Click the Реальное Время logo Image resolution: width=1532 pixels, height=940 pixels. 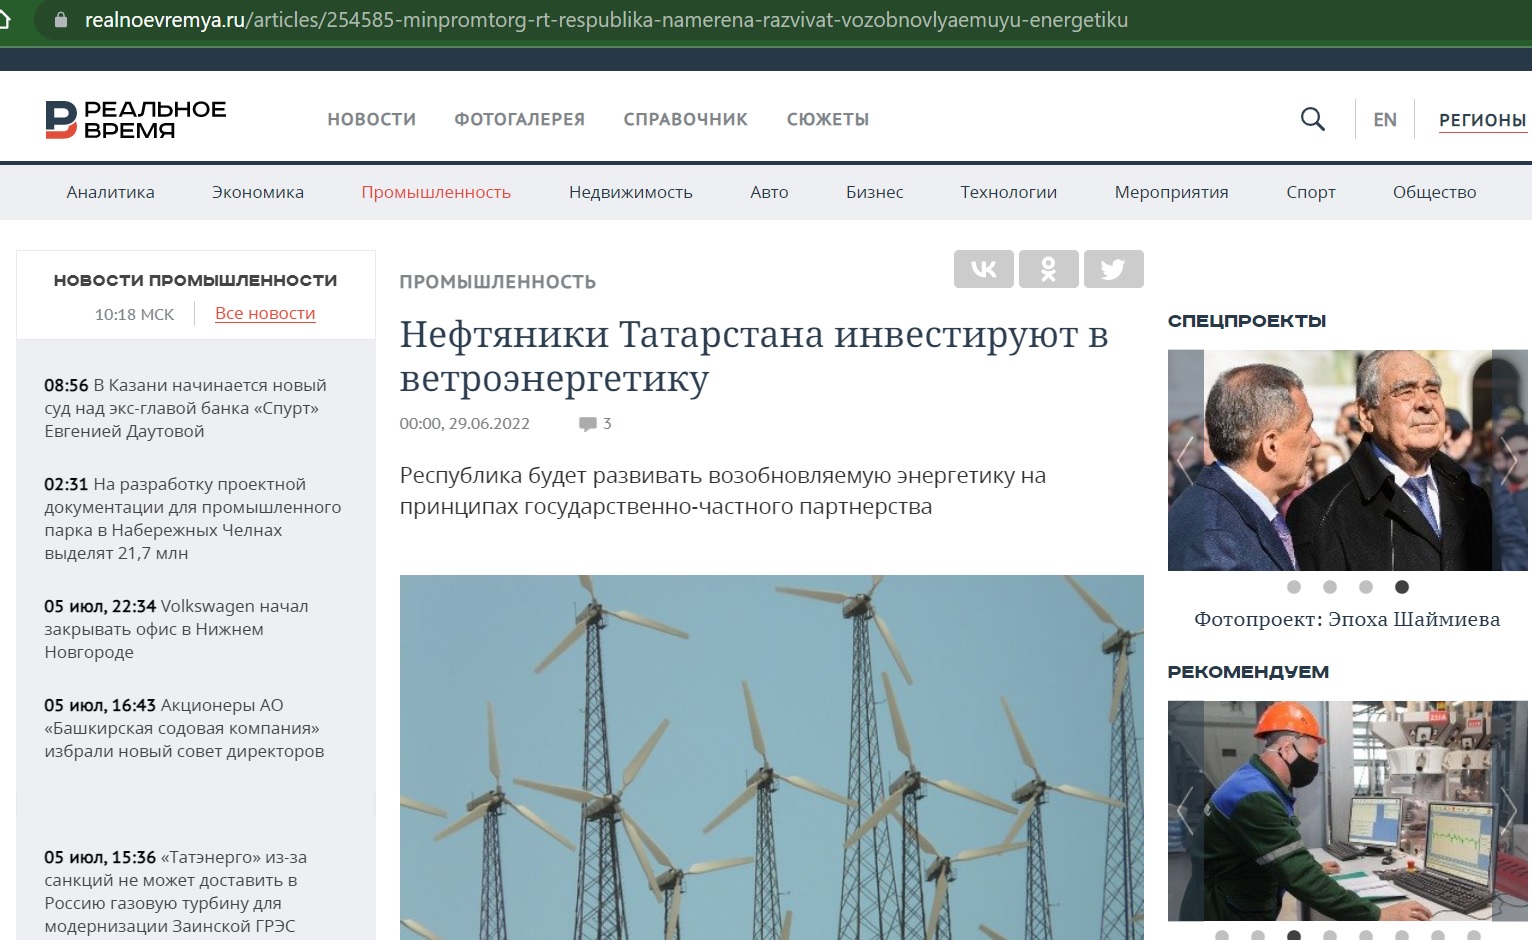[136, 119]
